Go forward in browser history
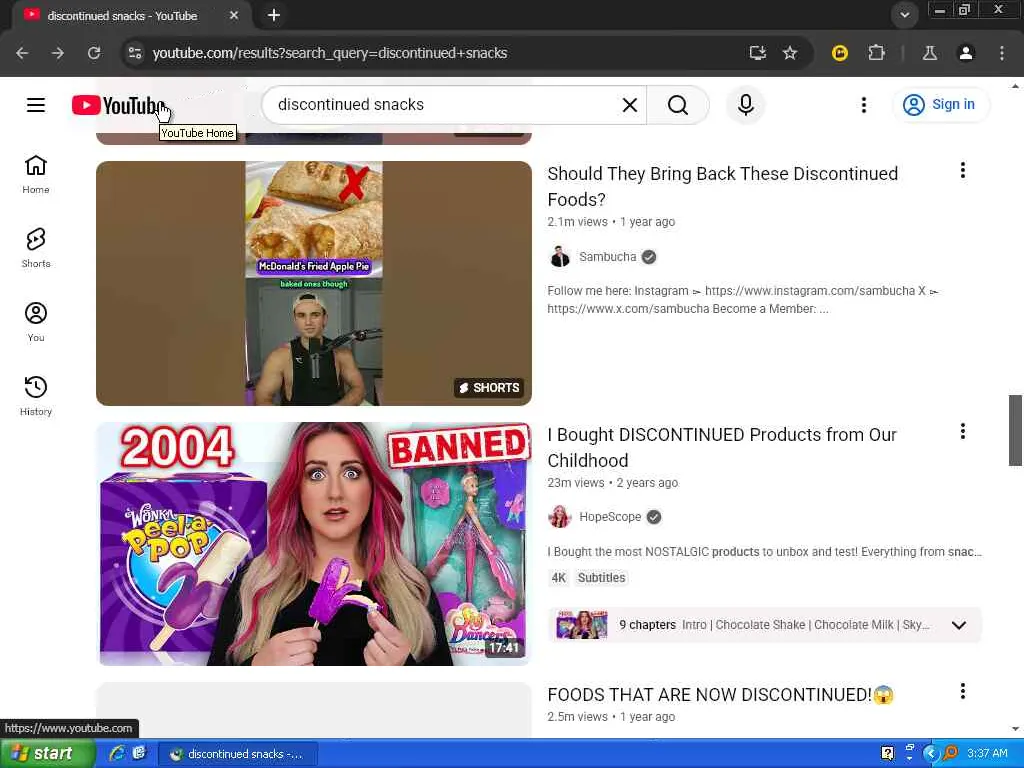Viewport: 1024px width, 768px height. [58, 53]
